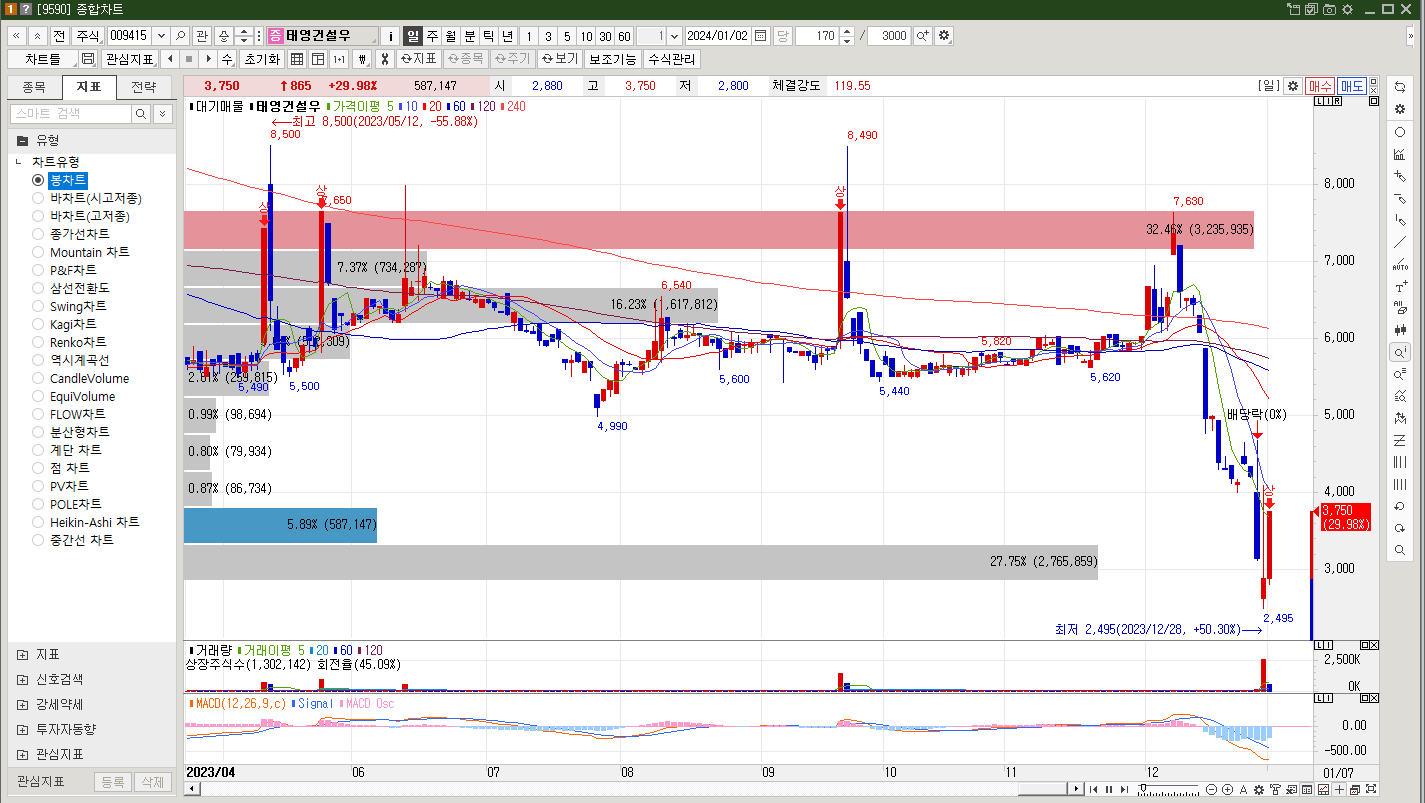Select the text annotation tool
Viewport: 1425px width, 803px height.
click(x=1400, y=286)
